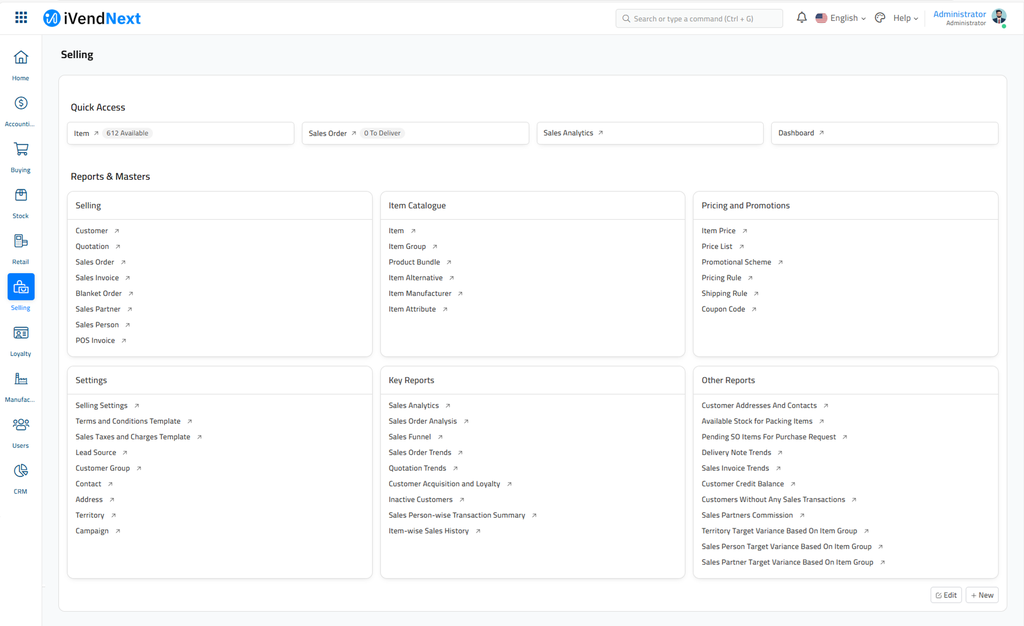
Task: Open the Sales Invoice link
Action: (97, 278)
